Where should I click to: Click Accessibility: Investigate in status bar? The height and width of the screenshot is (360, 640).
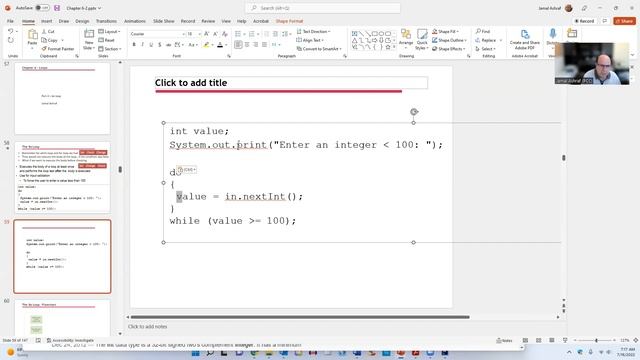(x=70, y=340)
